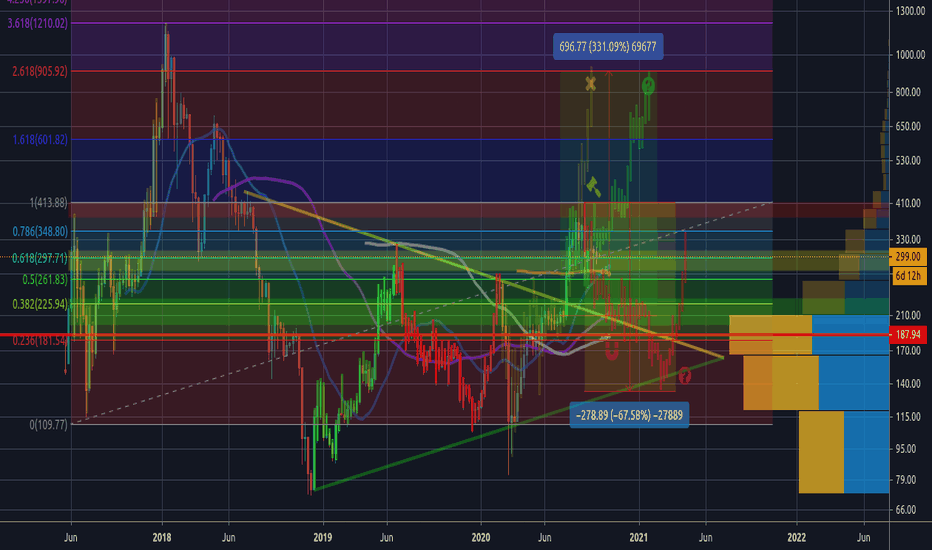The height and width of the screenshot is (550, 932).
Task: Click the 0.786(348.80) Fibonacci label
Action: [40, 231]
